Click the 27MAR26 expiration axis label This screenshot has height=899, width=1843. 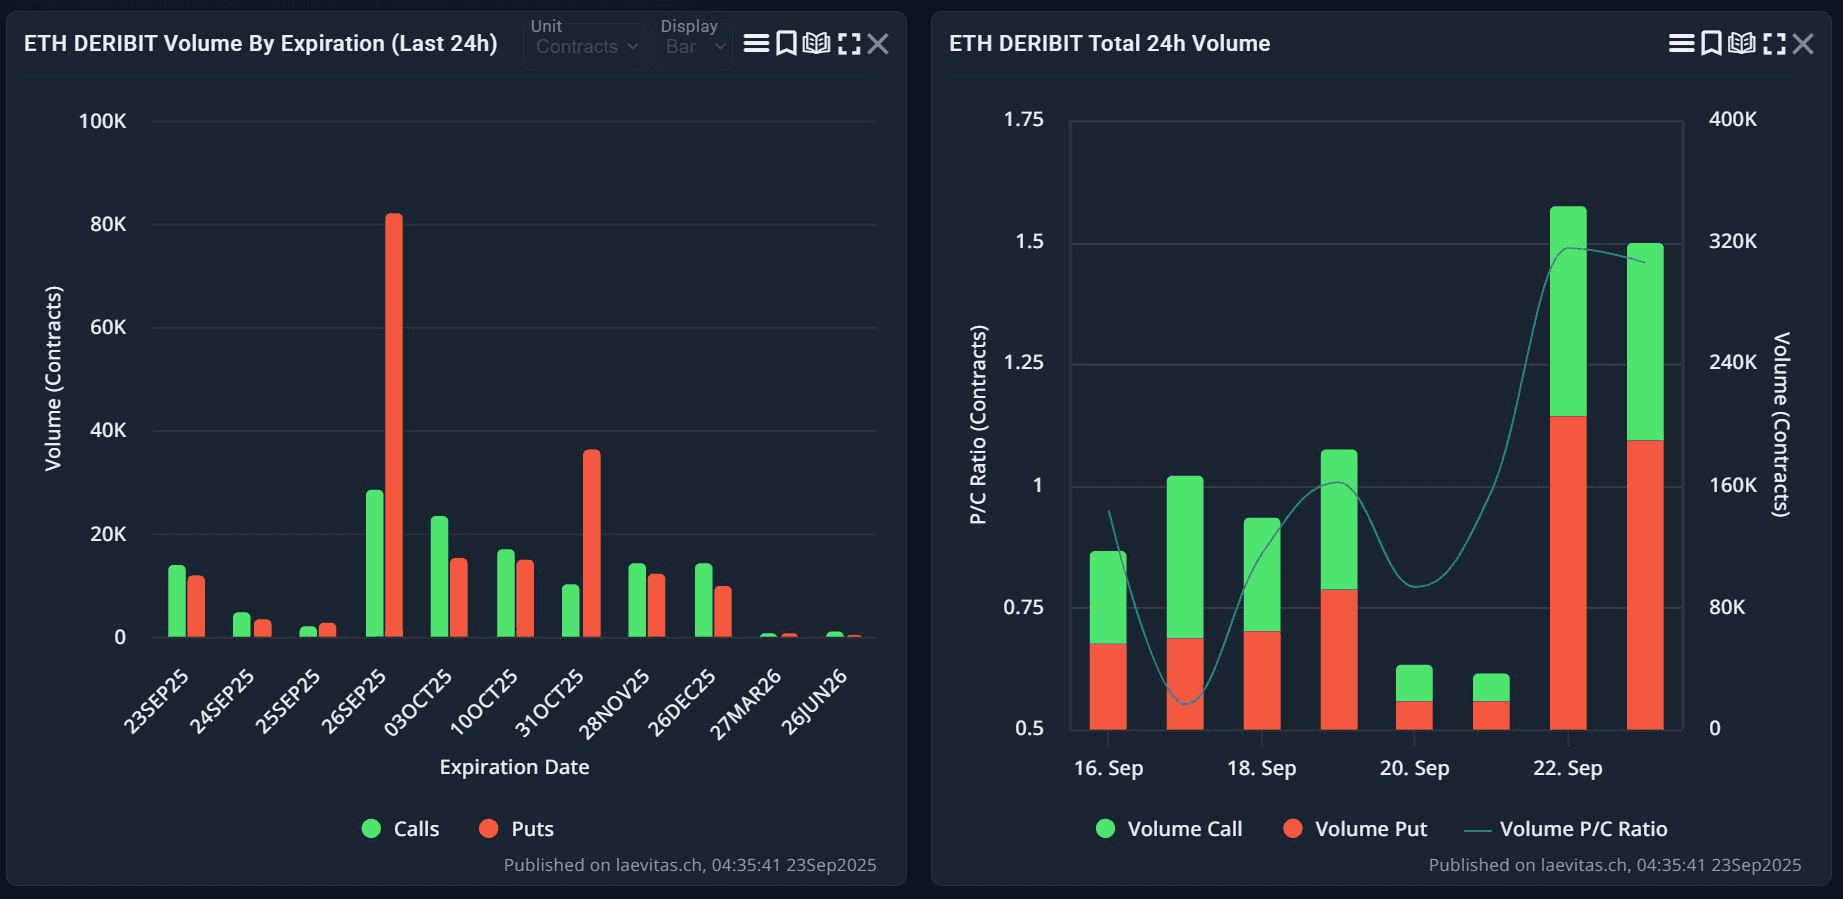pos(745,705)
